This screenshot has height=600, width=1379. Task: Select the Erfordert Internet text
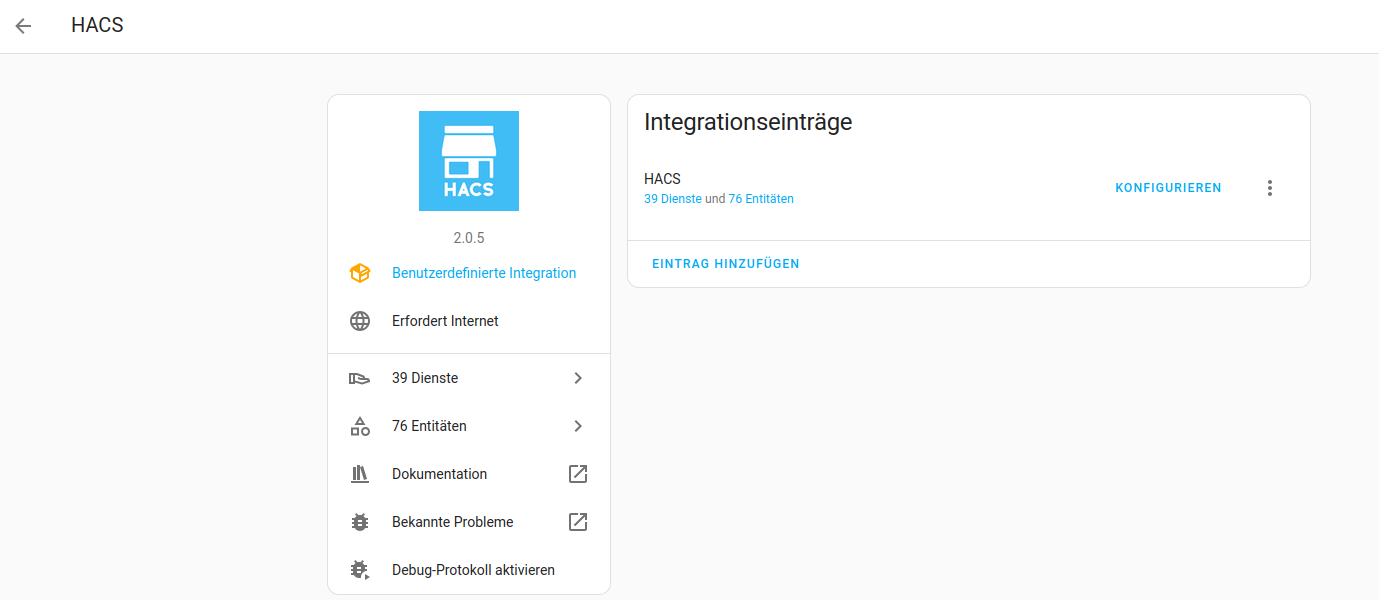(x=445, y=321)
